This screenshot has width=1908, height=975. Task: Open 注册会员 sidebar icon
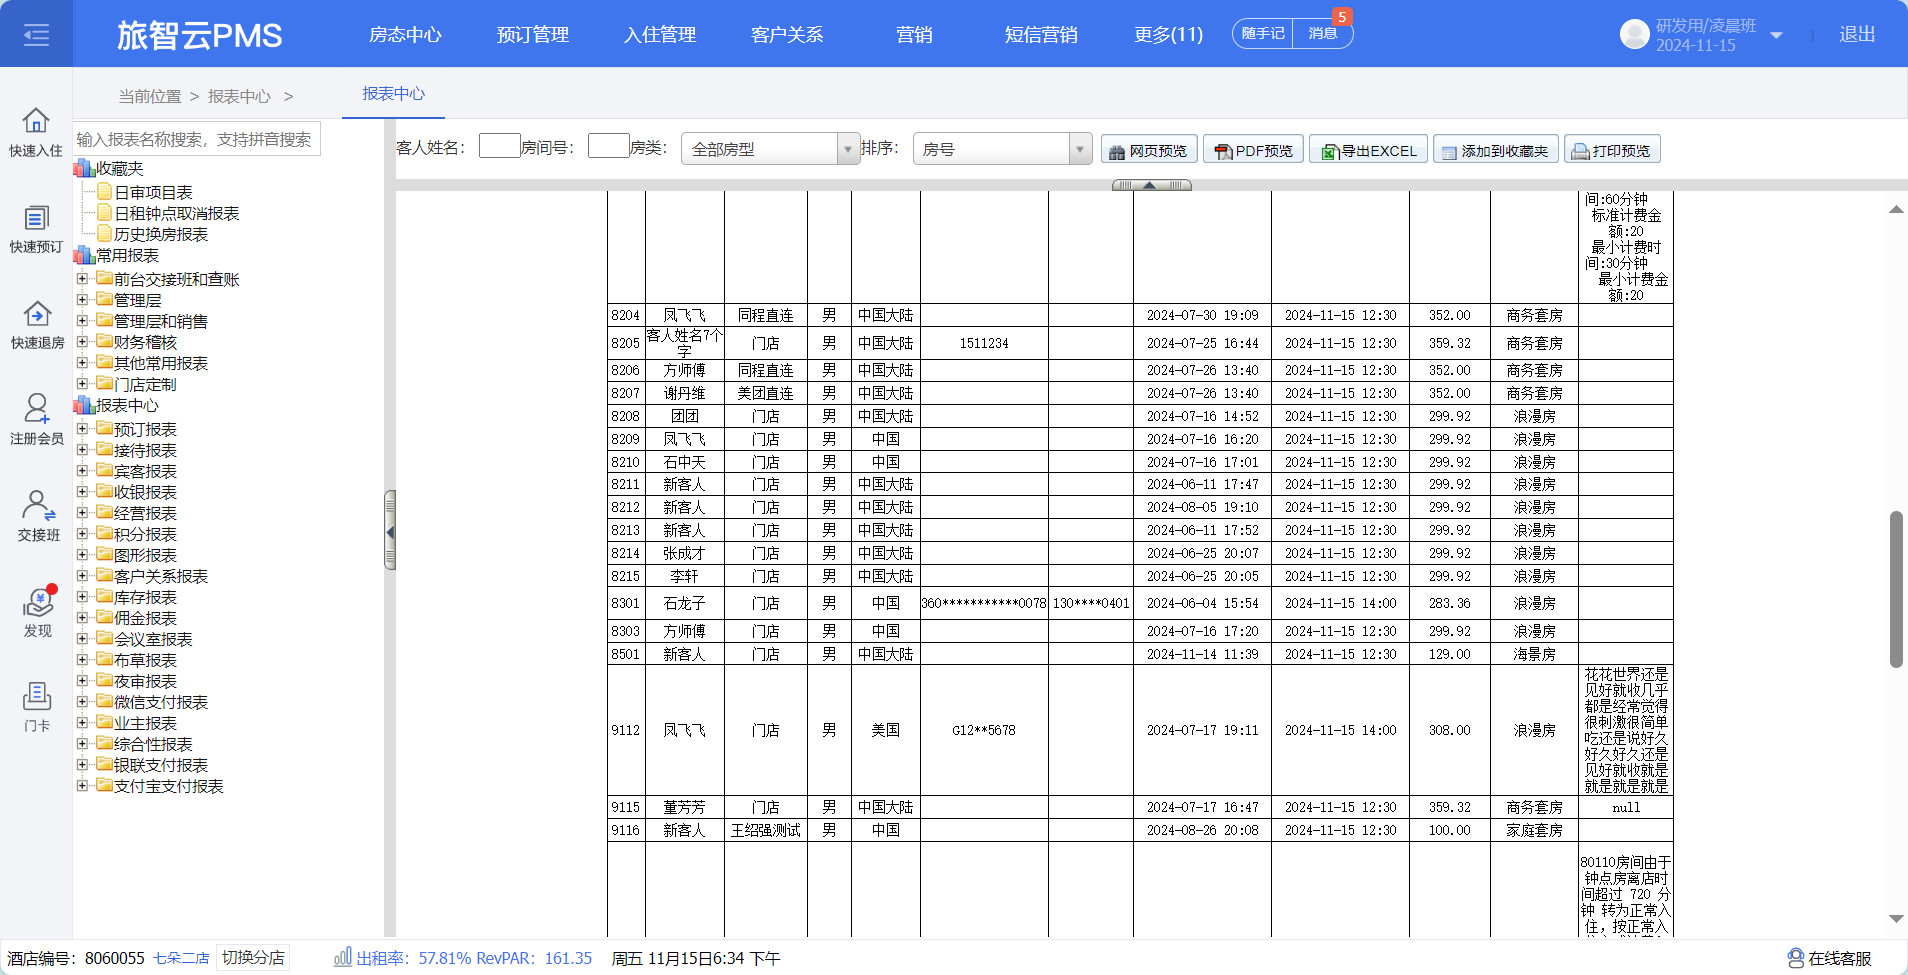[x=37, y=409]
